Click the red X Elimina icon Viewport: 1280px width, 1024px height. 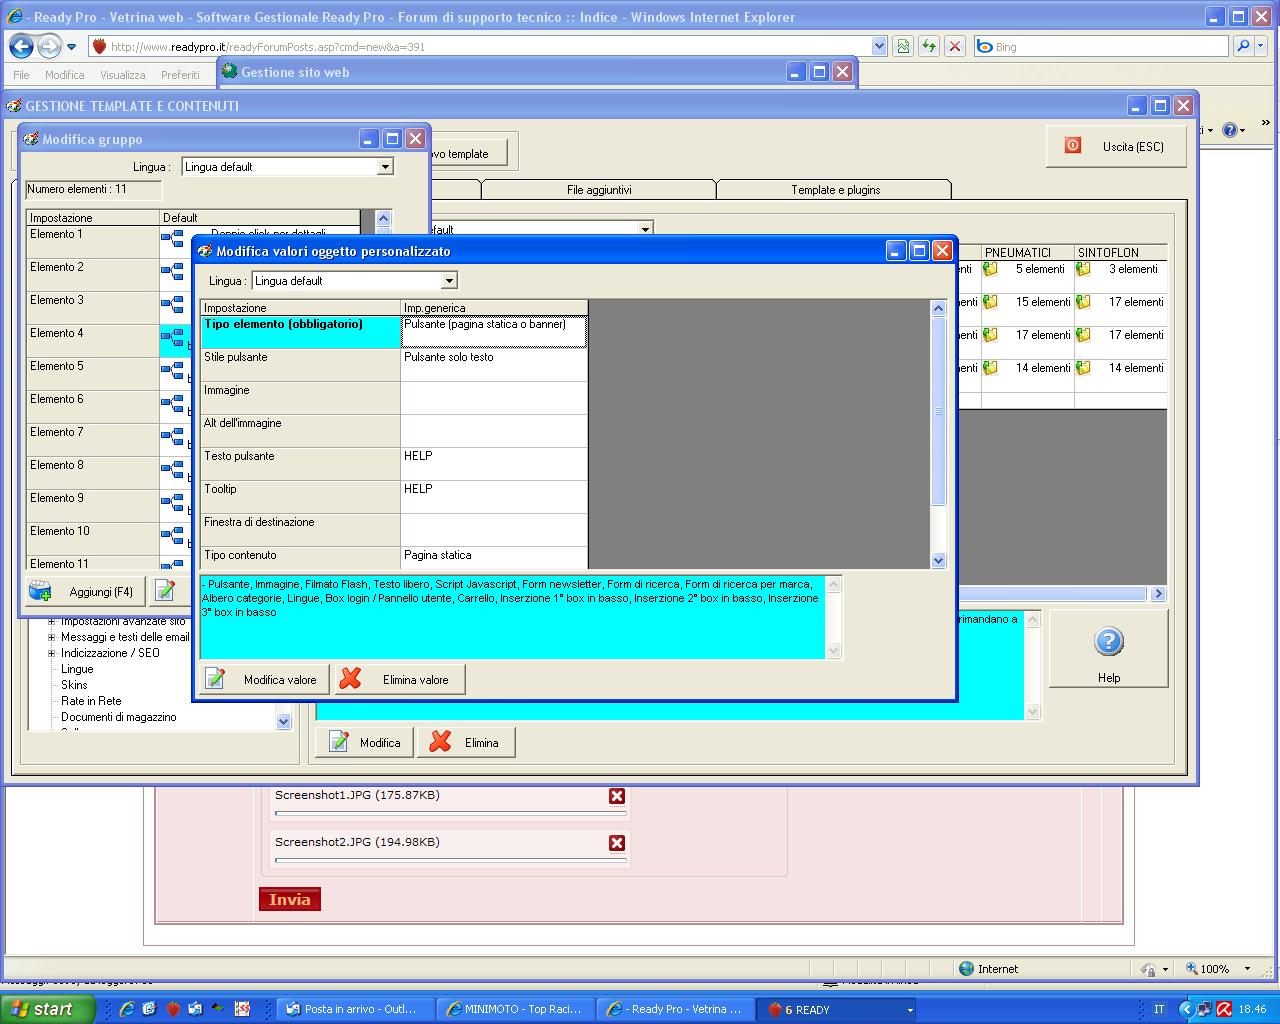[x=439, y=742]
